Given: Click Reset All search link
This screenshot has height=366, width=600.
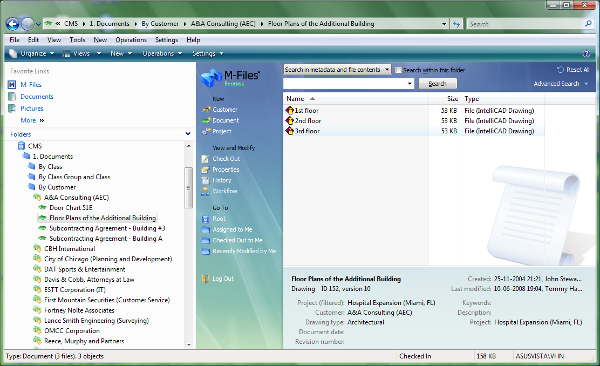Looking at the screenshot, I should point(573,70).
